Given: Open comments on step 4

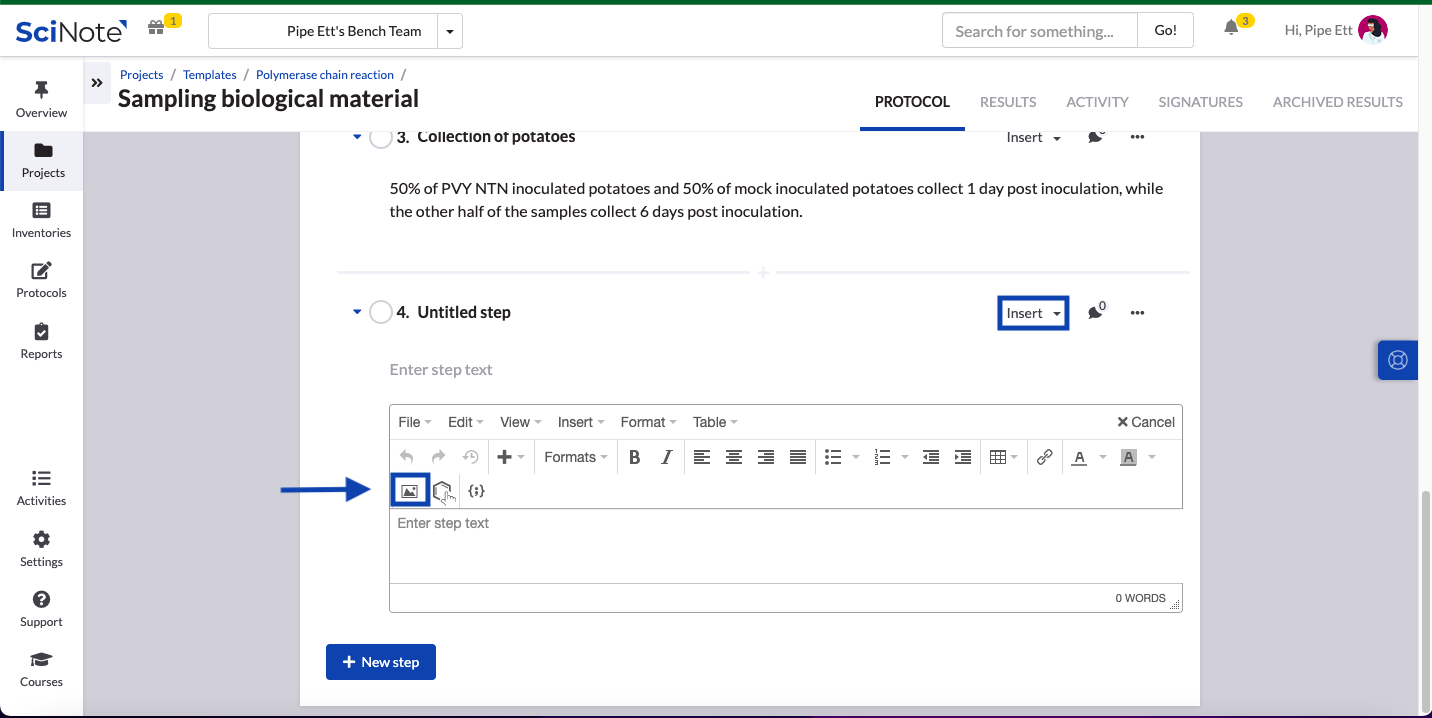Looking at the screenshot, I should [1095, 313].
